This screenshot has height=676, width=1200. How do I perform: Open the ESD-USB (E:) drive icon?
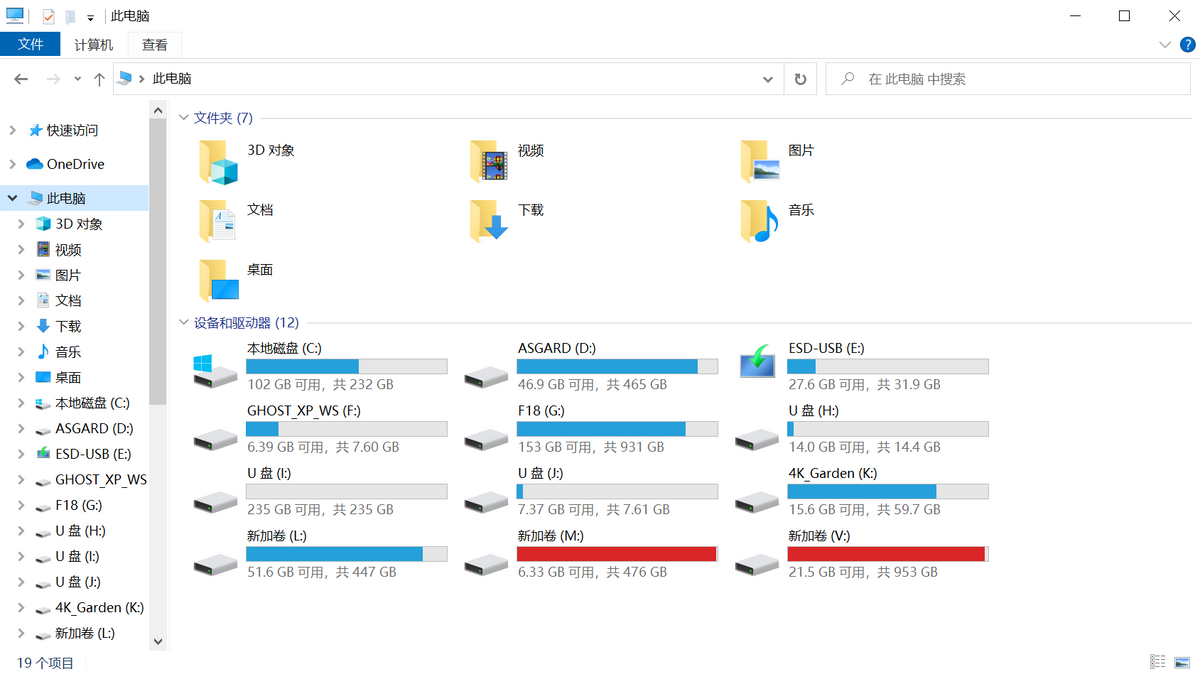757,364
